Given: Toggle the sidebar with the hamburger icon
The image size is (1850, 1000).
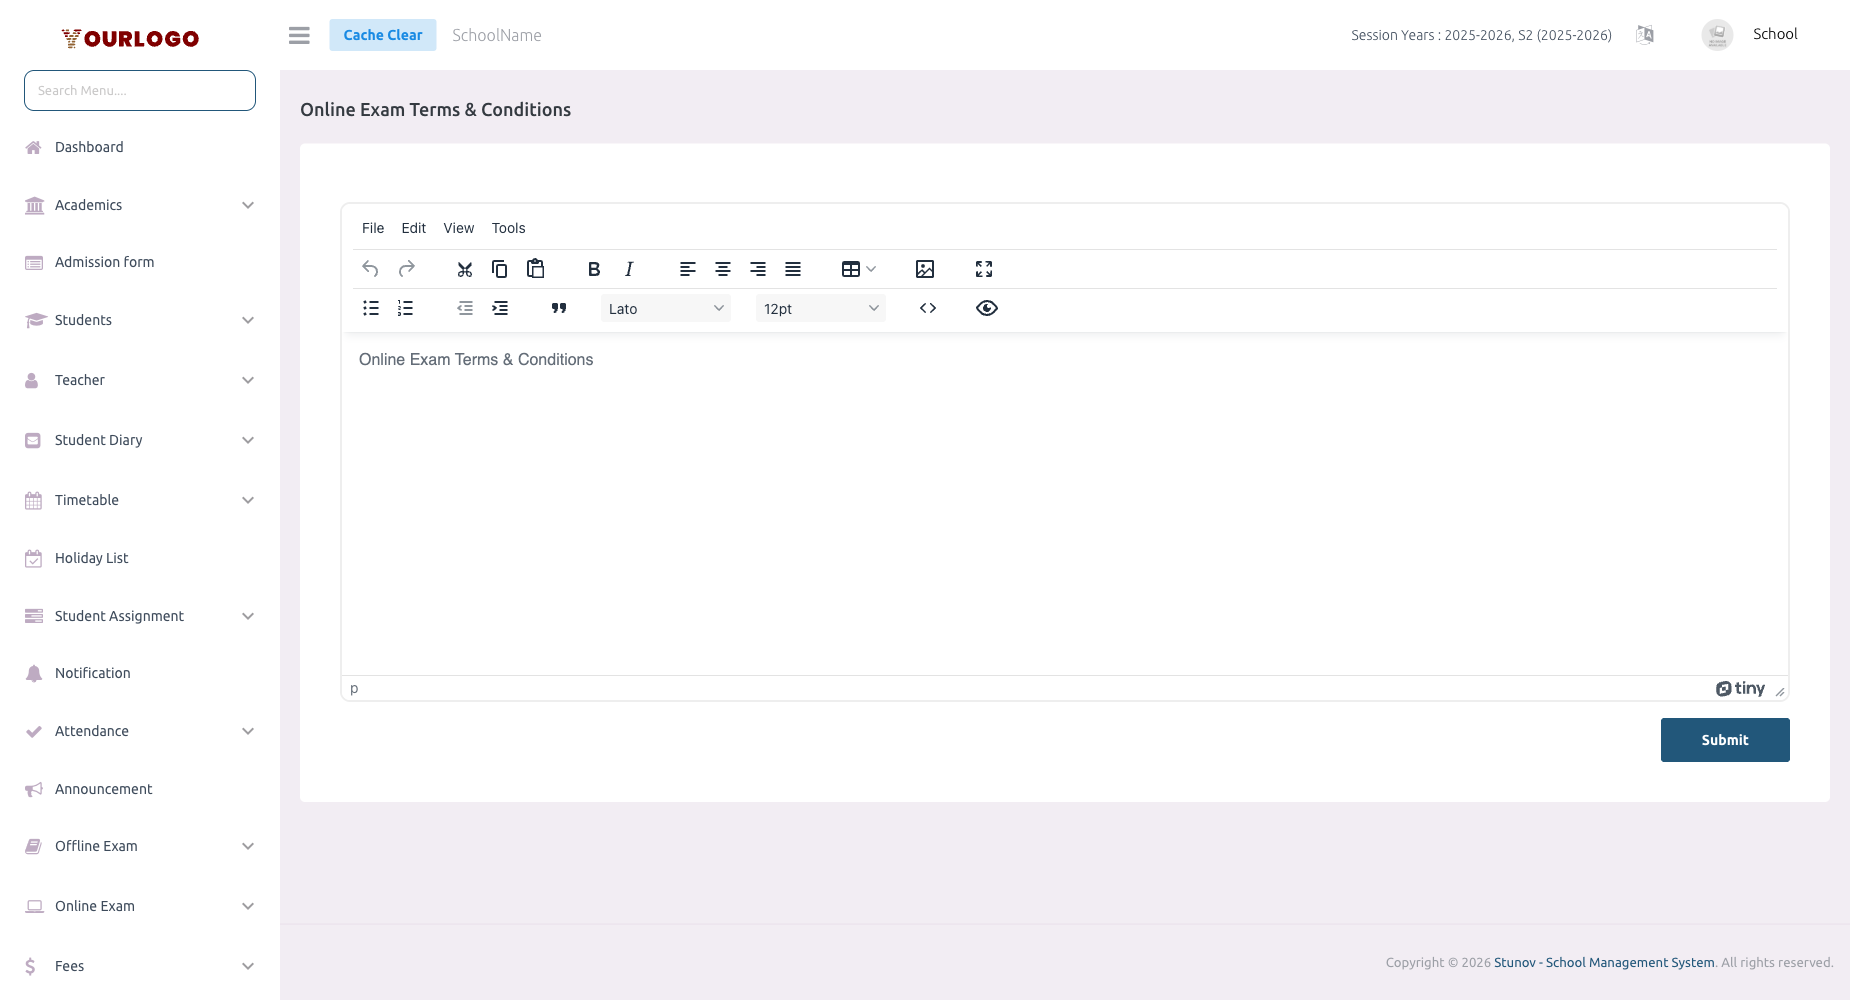Looking at the screenshot, I should coord(298,35).
